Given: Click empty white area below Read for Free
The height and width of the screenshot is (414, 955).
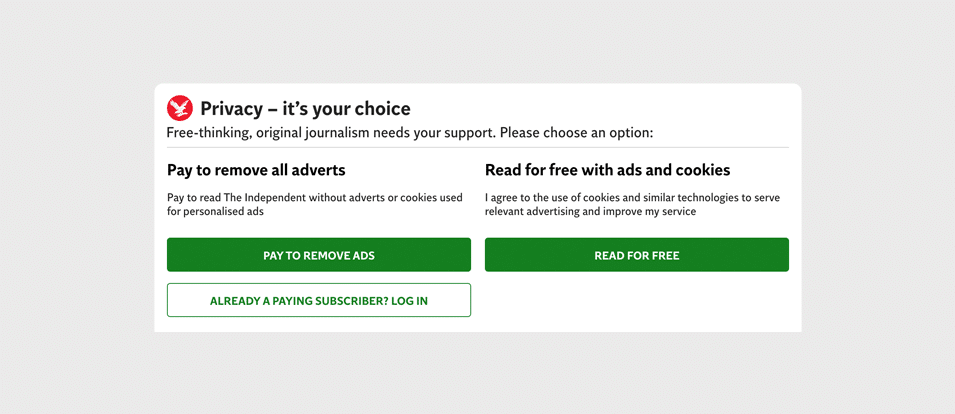Looking at the screenshot, I should point(636,301).
